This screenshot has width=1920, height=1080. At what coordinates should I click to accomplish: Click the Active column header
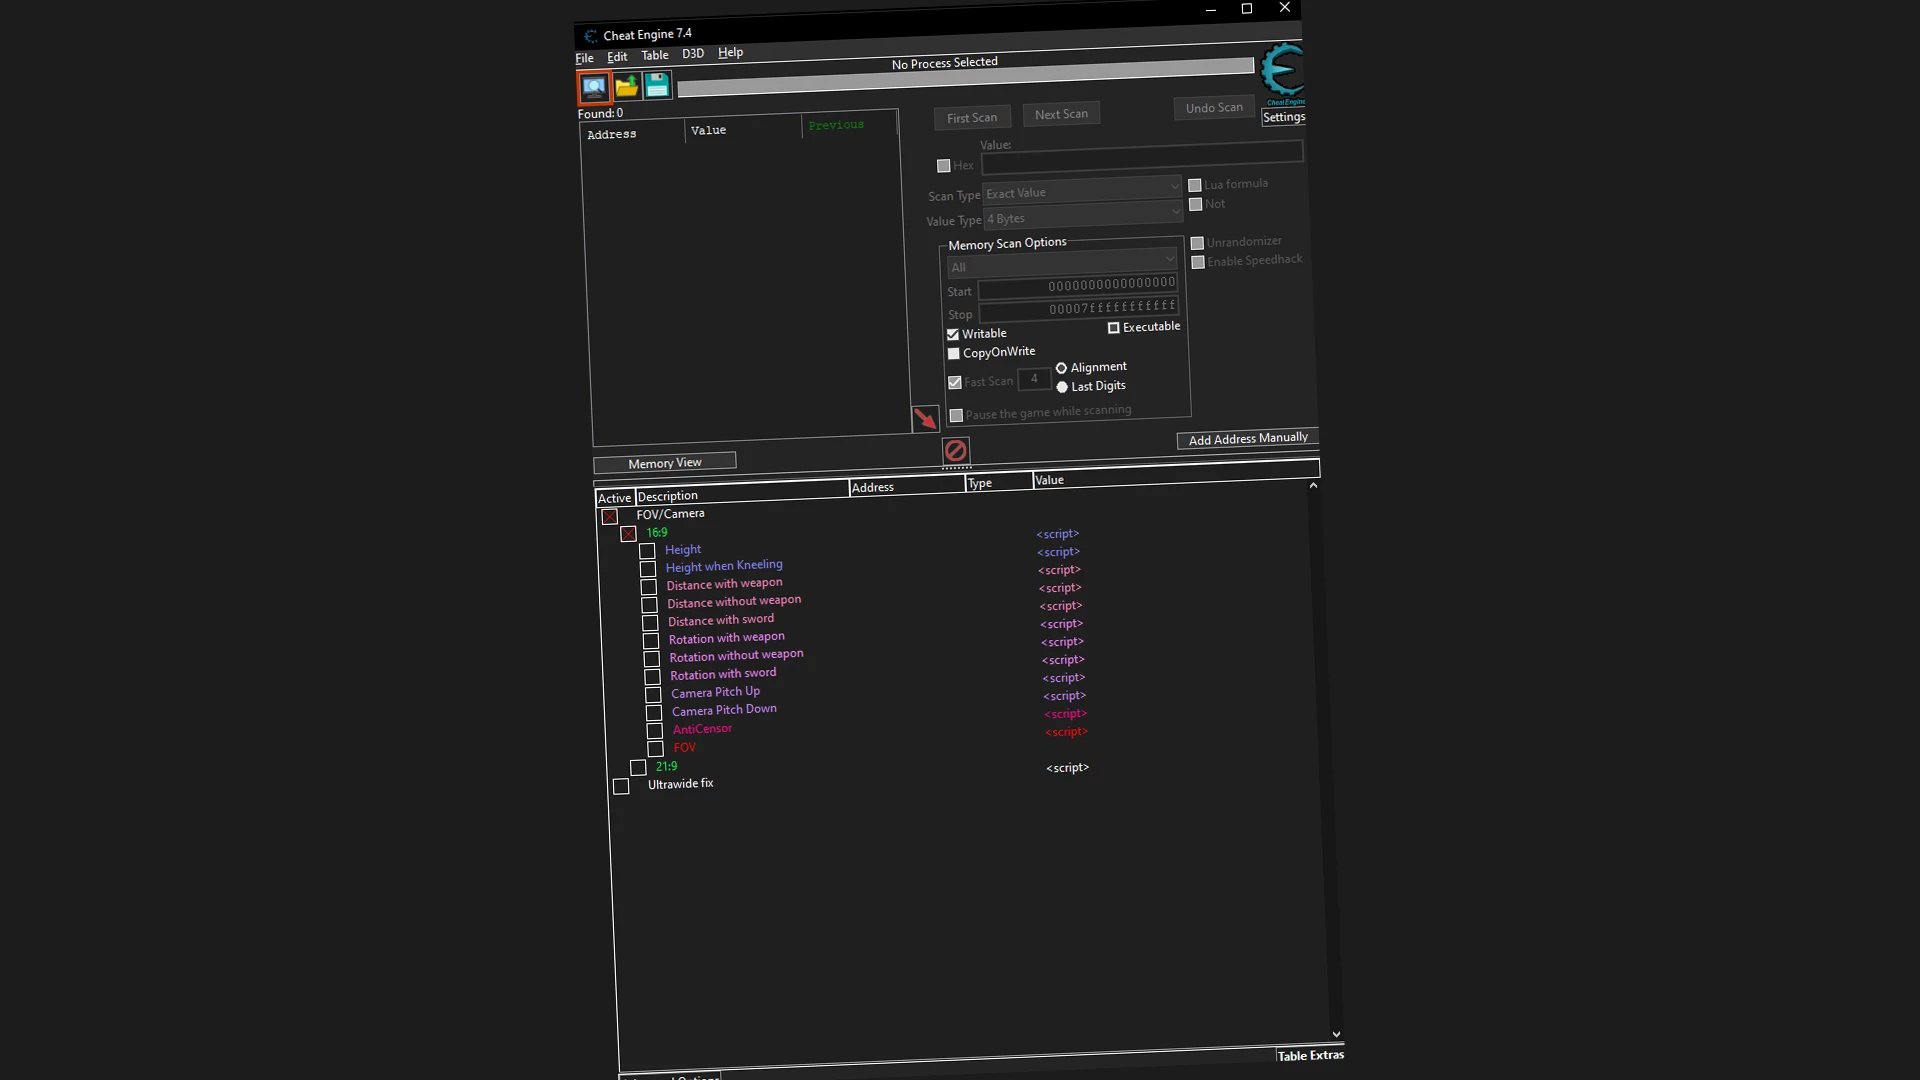click(x=615, y=498)
